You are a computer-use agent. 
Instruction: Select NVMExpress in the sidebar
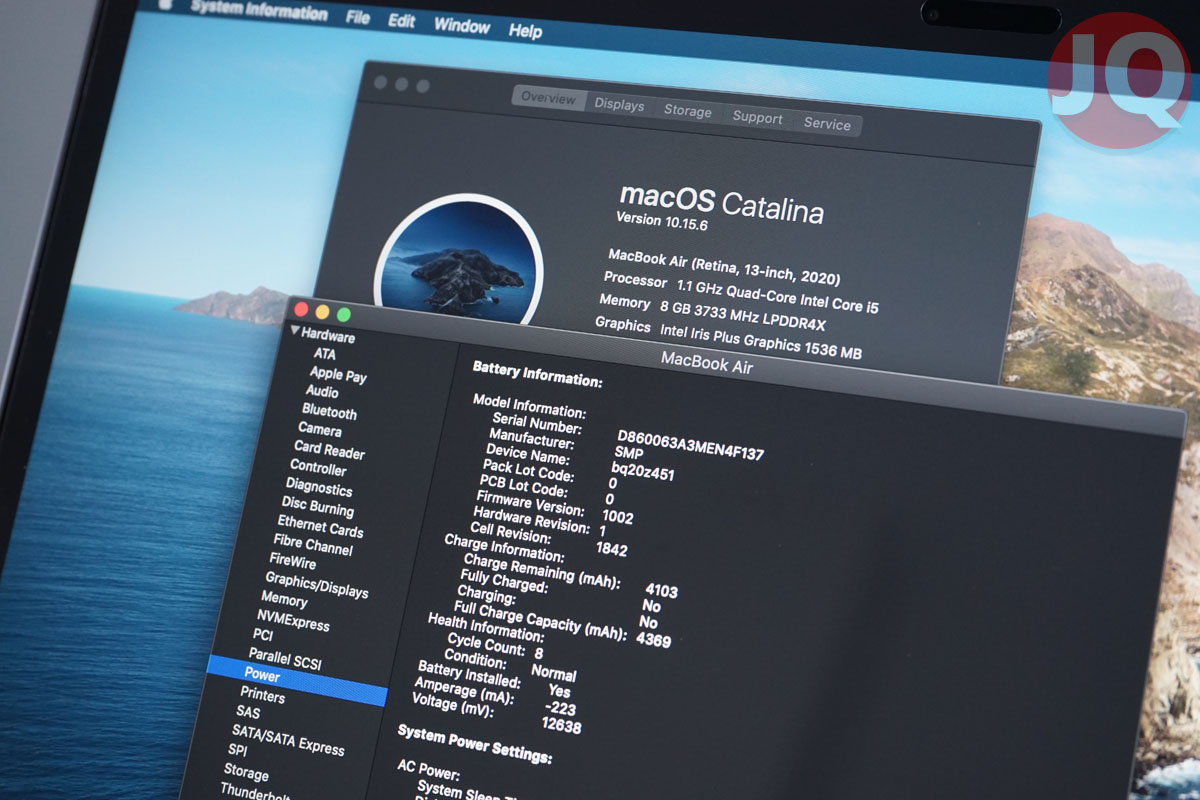tap(293, 620)
